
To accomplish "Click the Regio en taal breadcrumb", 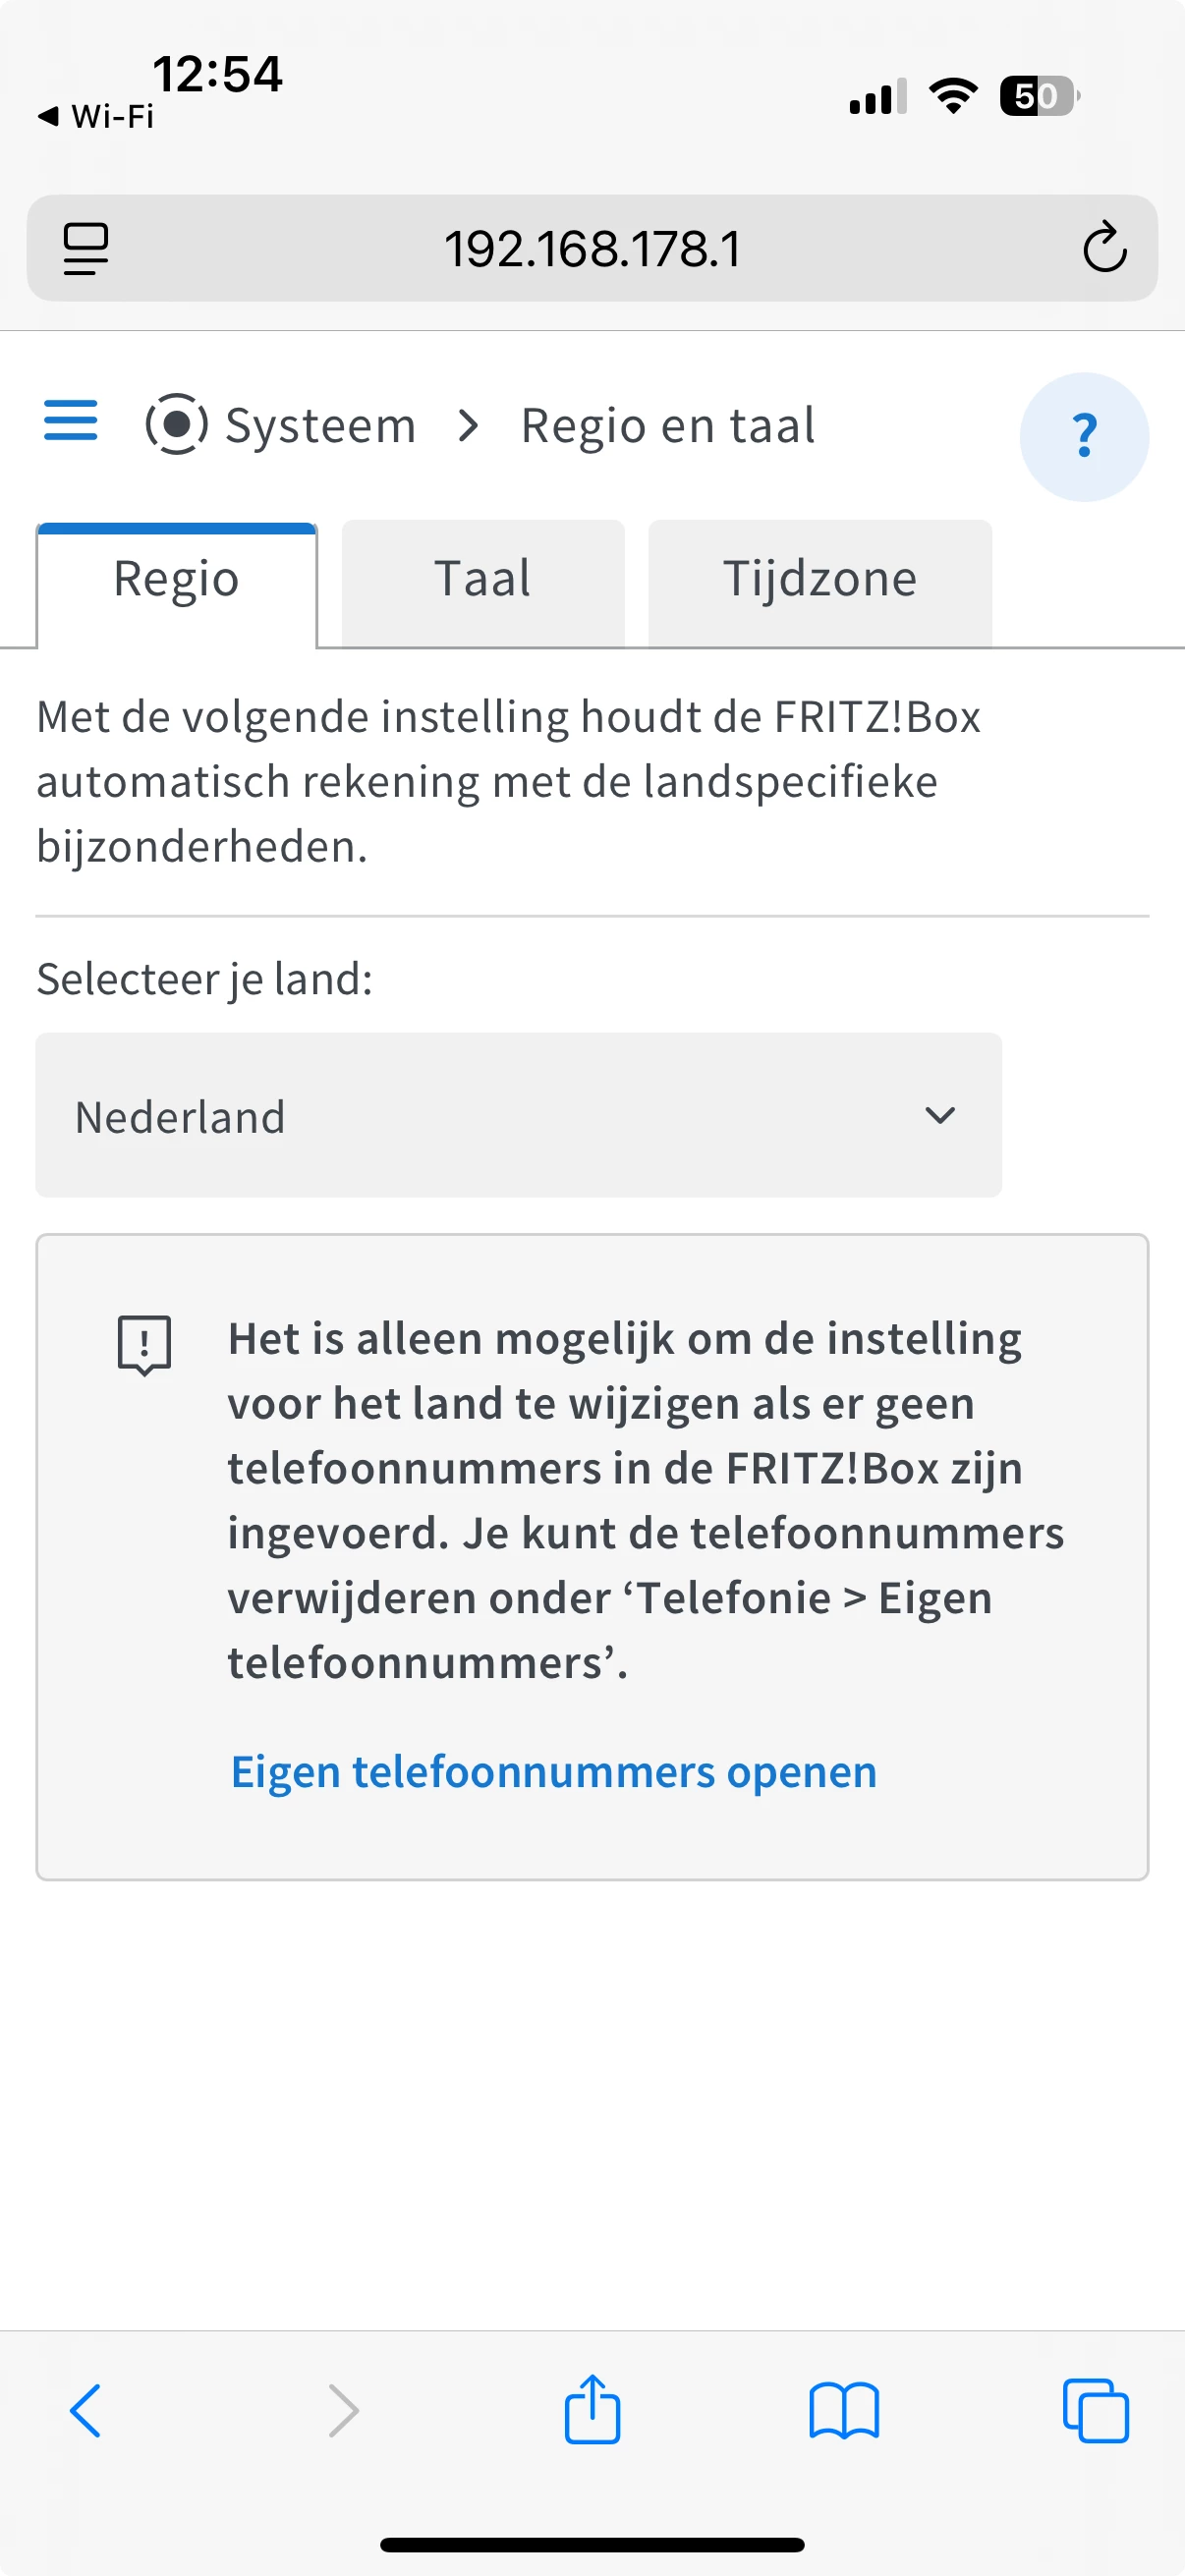I will [668, 426].
